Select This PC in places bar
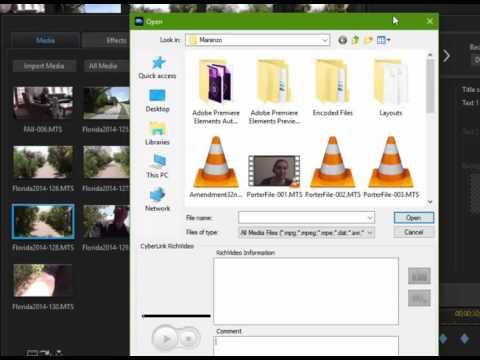Screen dimensions: 480x360 157,166
